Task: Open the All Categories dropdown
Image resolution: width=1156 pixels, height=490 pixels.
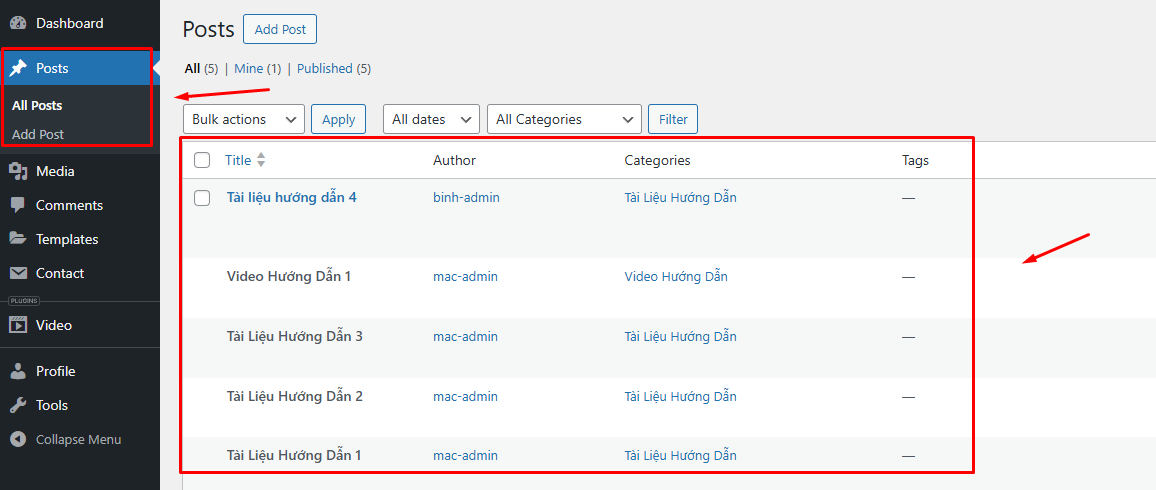Action: (564, 119)
